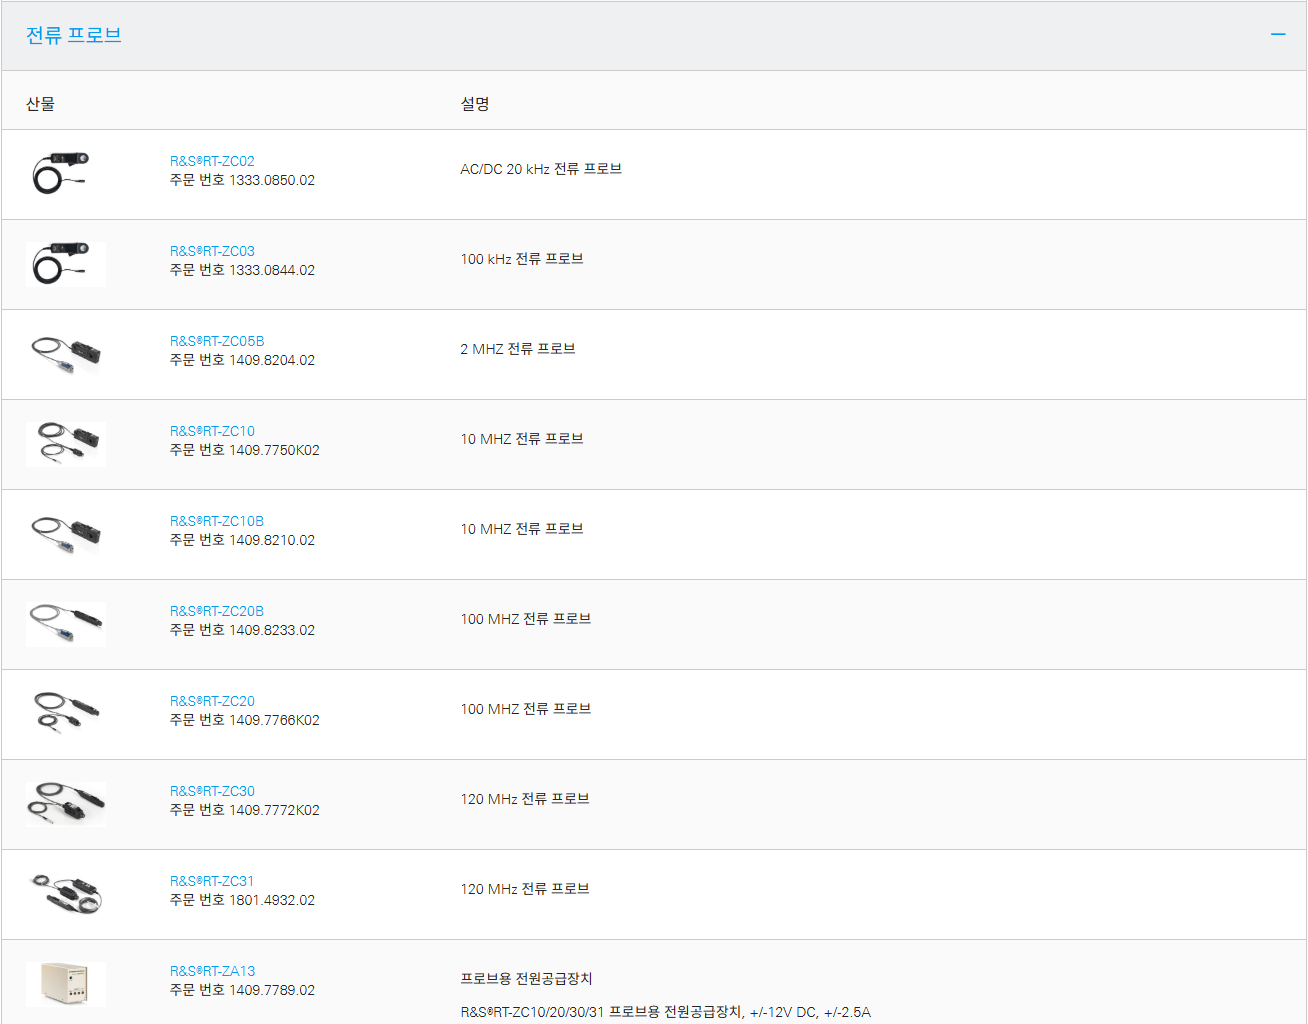1308x1024 pixels.
Task: Click the RT-ZC02 probe thumbnail image
Action: click(65, 174)
